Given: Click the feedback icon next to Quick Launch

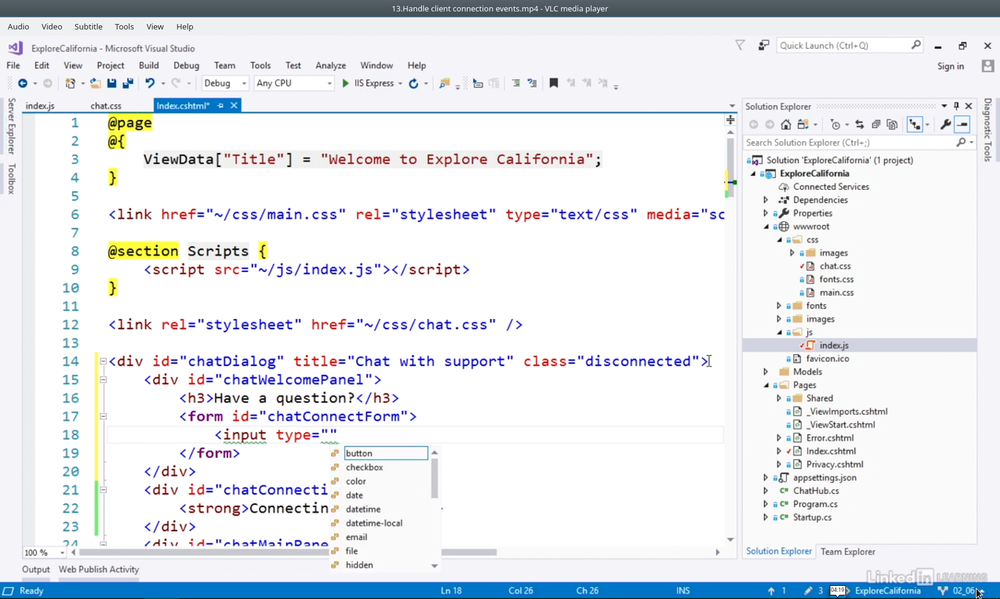Looking at the screenshot, I should (x=763, y=45).
